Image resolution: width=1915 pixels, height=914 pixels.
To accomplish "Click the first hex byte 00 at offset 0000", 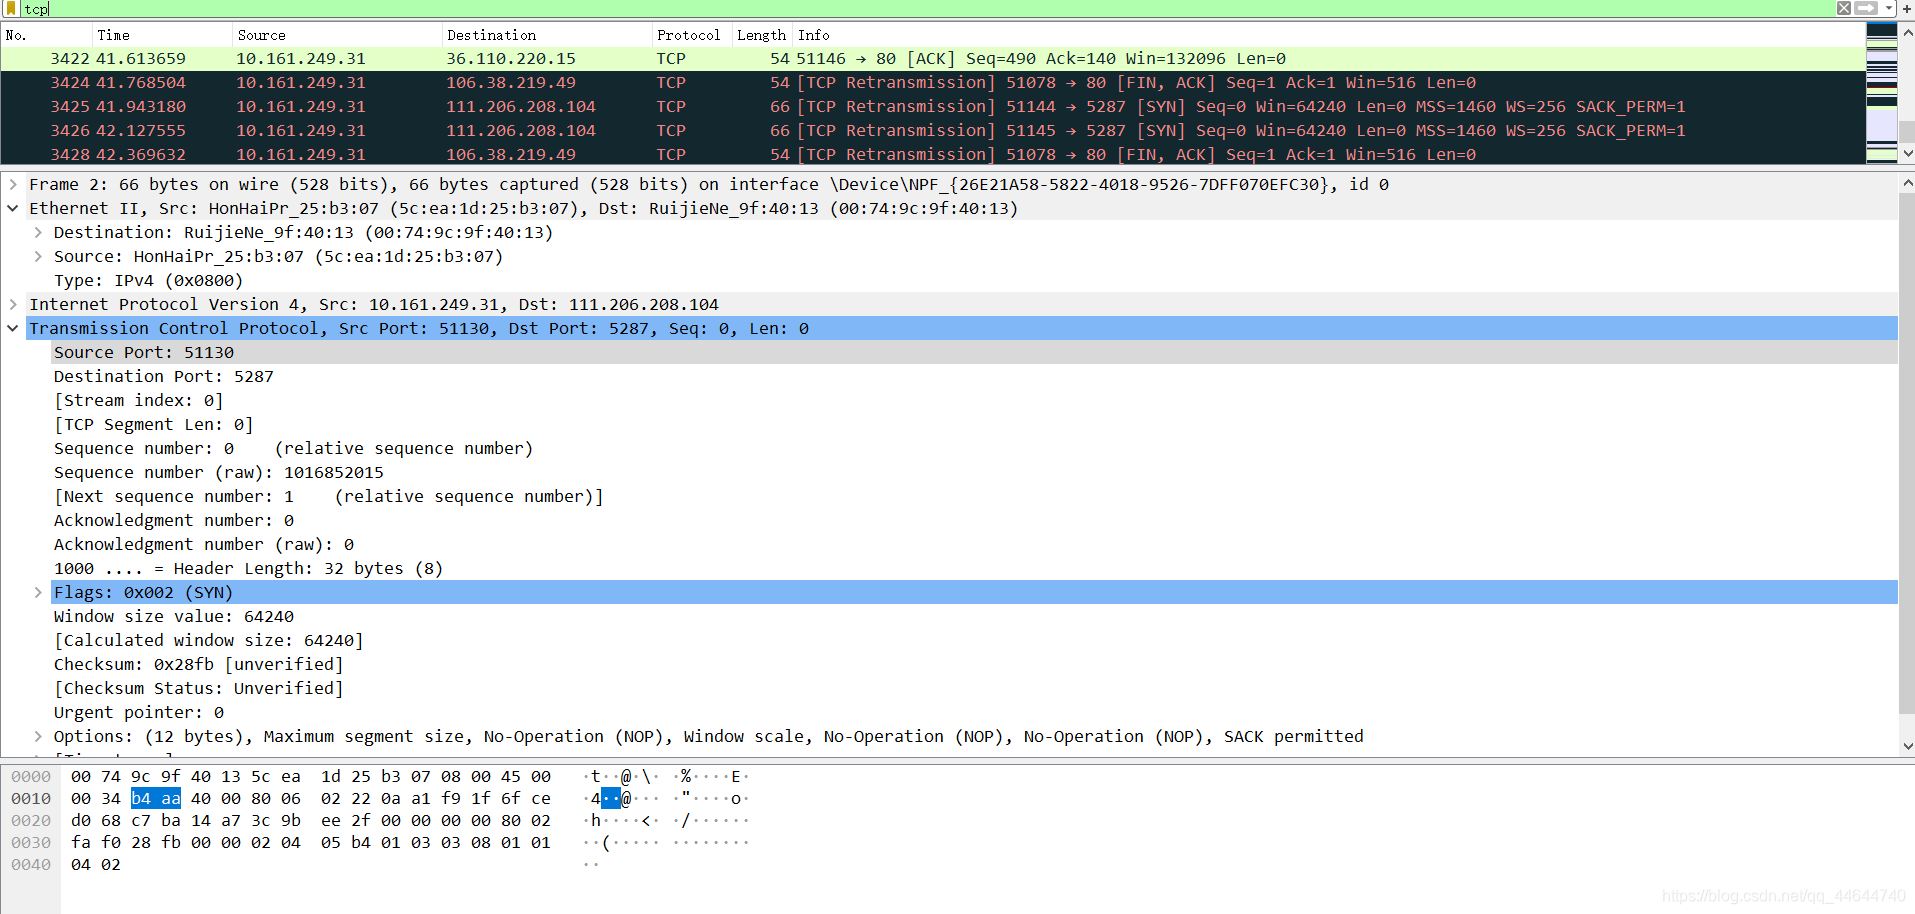I will (x=81, y=776).
